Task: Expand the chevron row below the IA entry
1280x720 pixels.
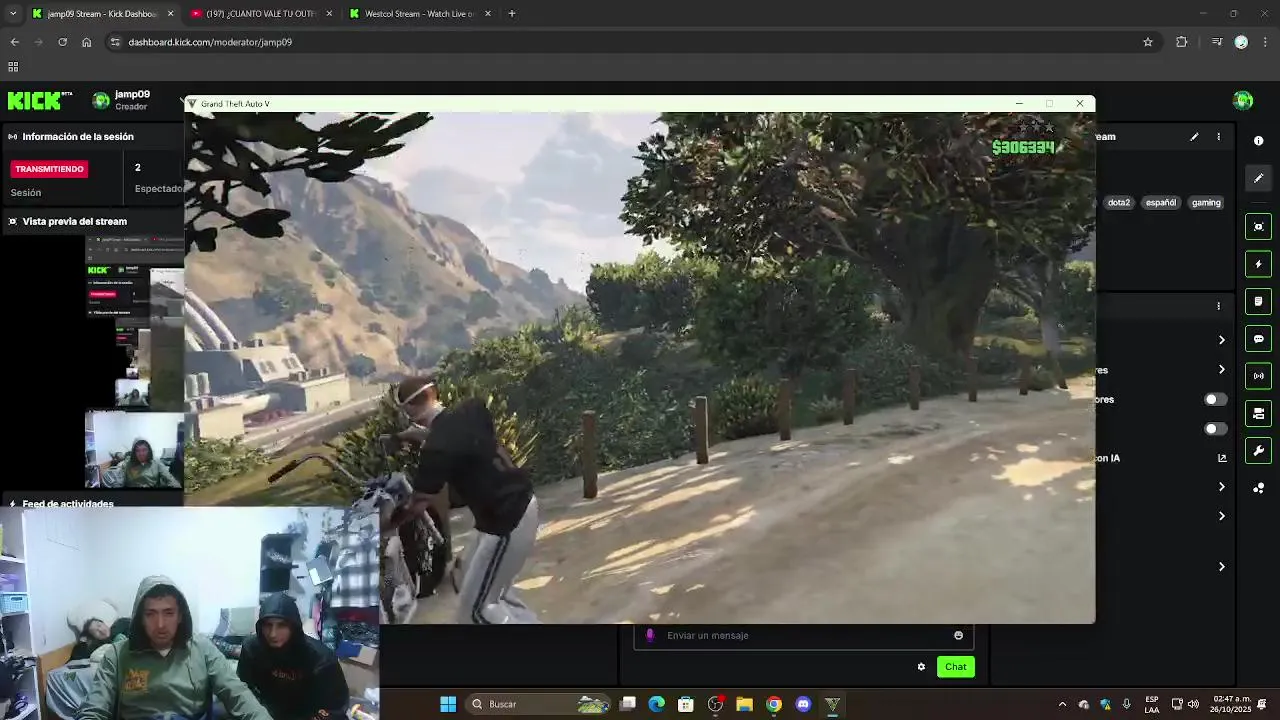Action: pos(1221,487)
